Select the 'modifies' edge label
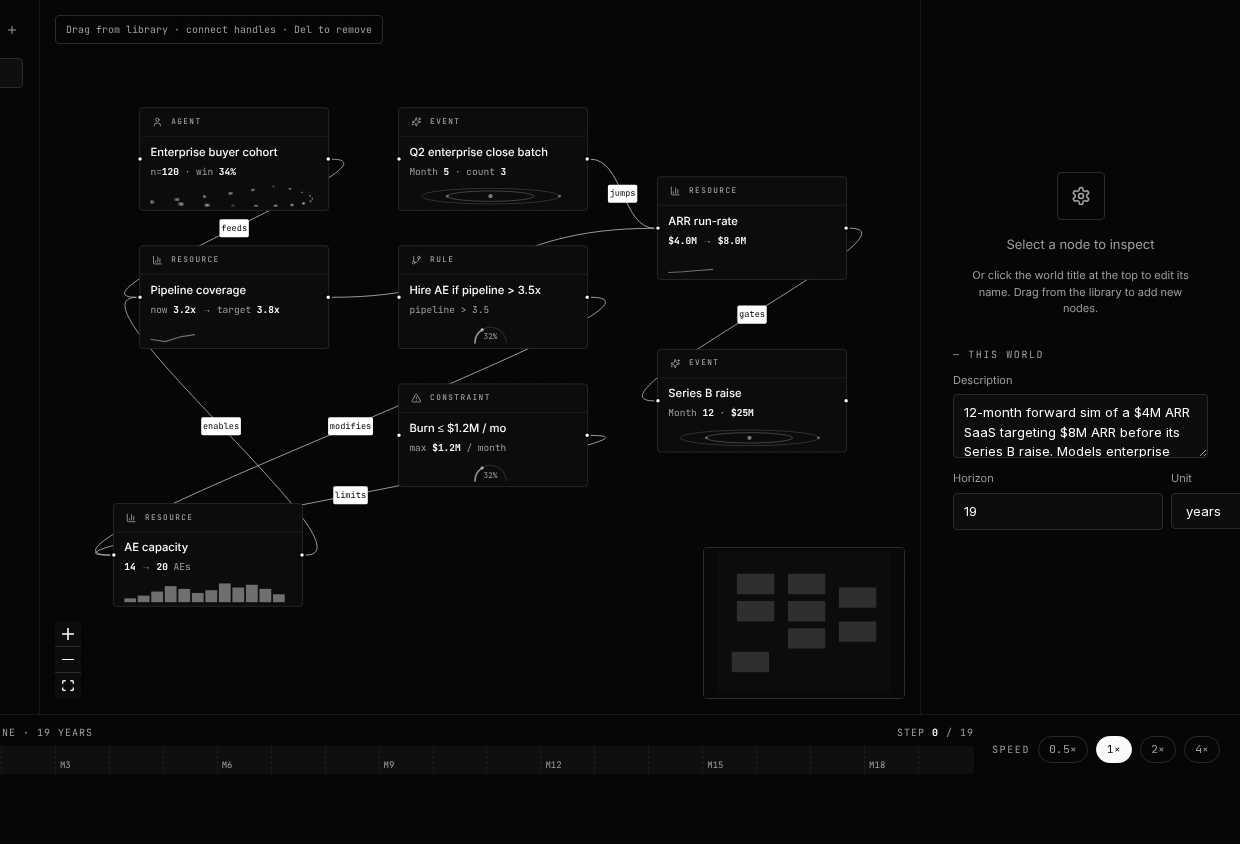Image resolution: width=1240 pixels, height=844 pixels. tap(350, 426)
